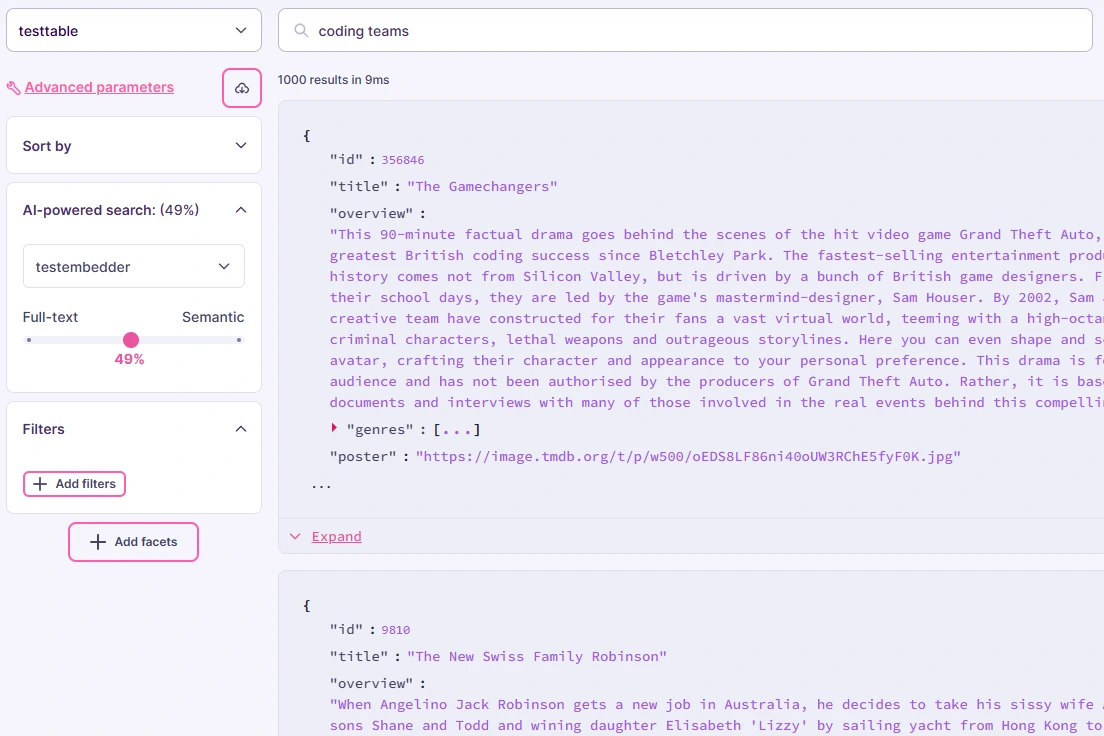Collapse the AI-powered search section

point(240,210)
